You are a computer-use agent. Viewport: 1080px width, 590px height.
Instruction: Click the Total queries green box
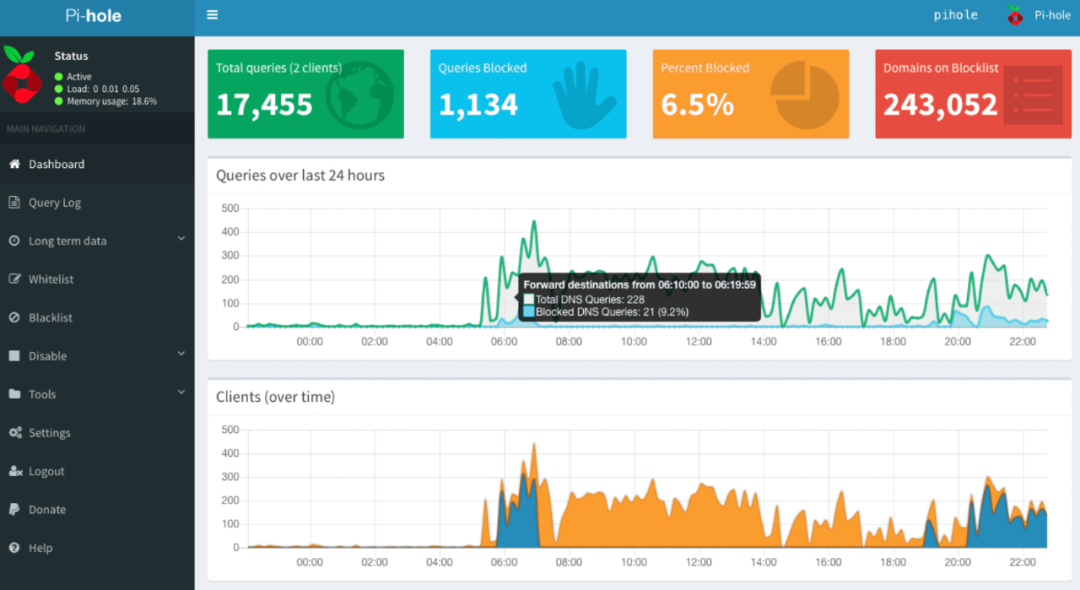[306, 94]
